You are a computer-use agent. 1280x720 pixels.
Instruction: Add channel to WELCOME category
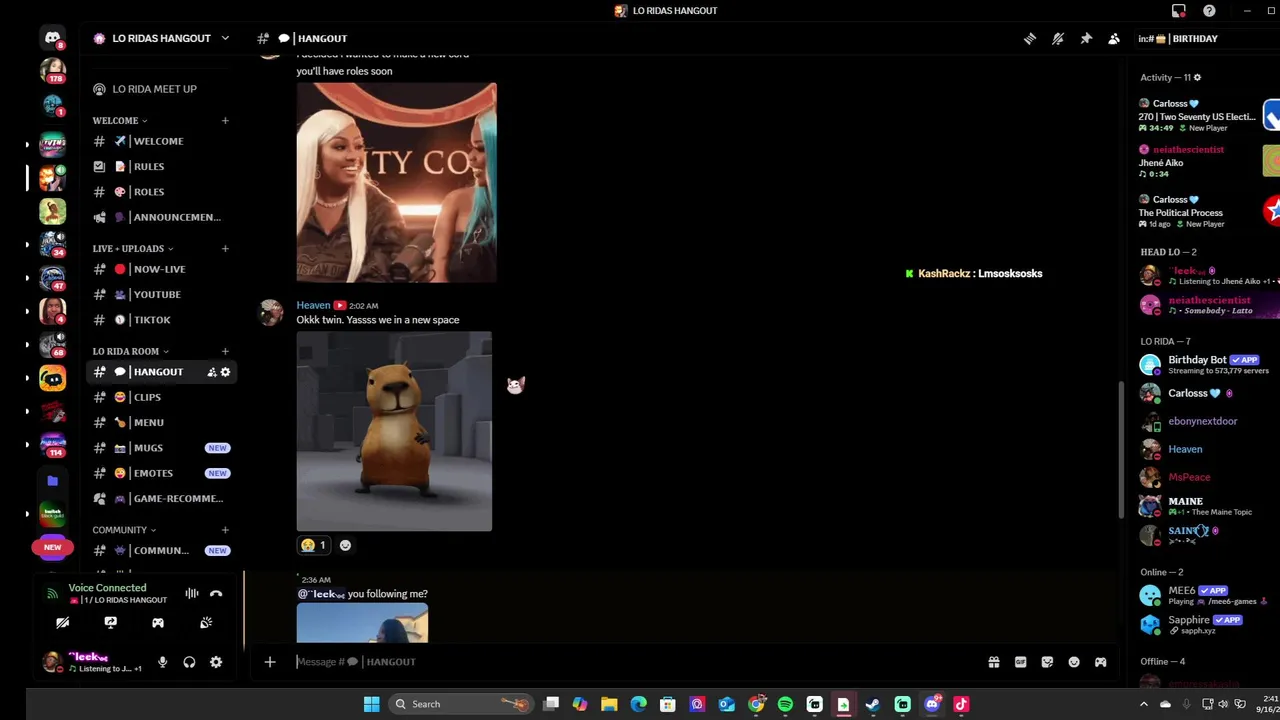225,121
